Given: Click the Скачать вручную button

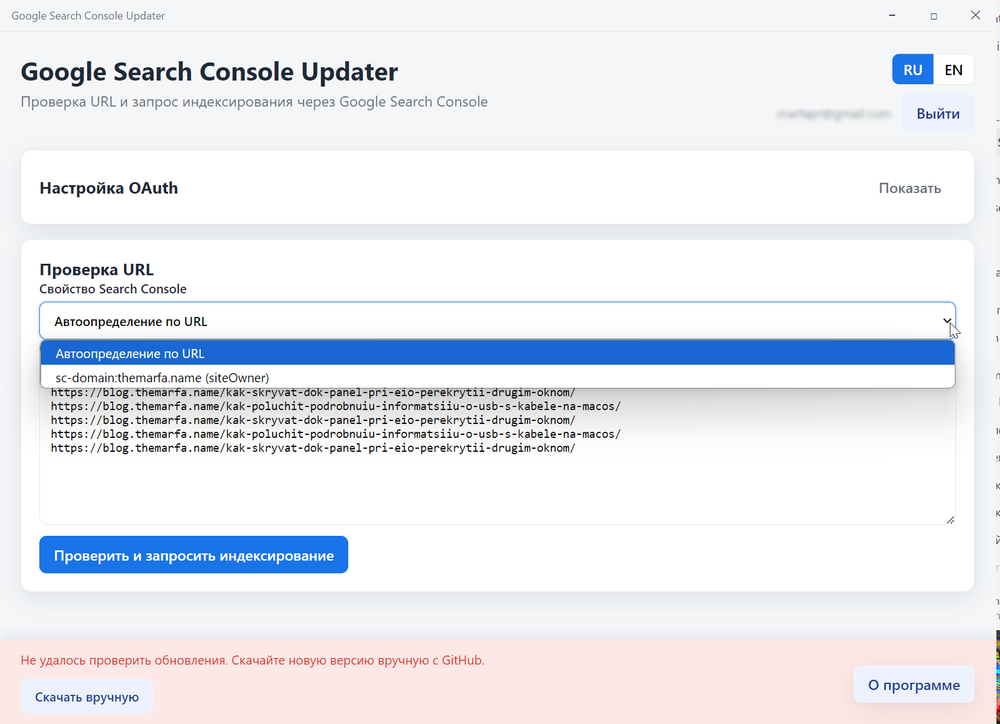Looking at the screenshot, I should pos(87,697).
